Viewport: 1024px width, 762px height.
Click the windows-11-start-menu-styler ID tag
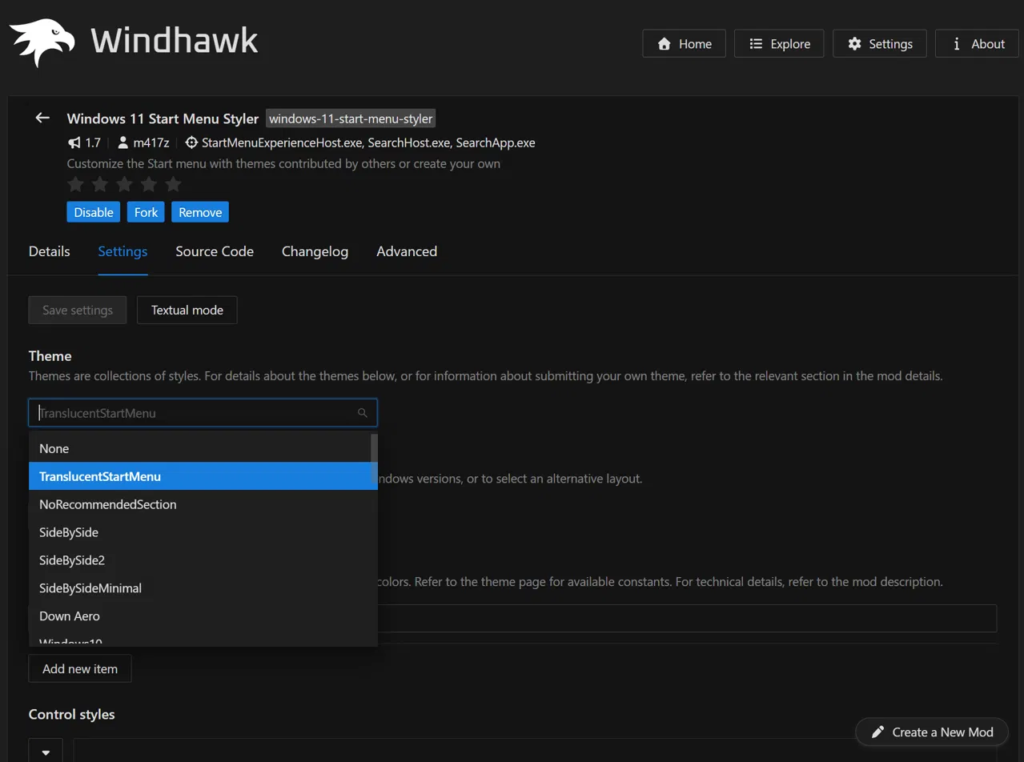click(x=351, y=119)
